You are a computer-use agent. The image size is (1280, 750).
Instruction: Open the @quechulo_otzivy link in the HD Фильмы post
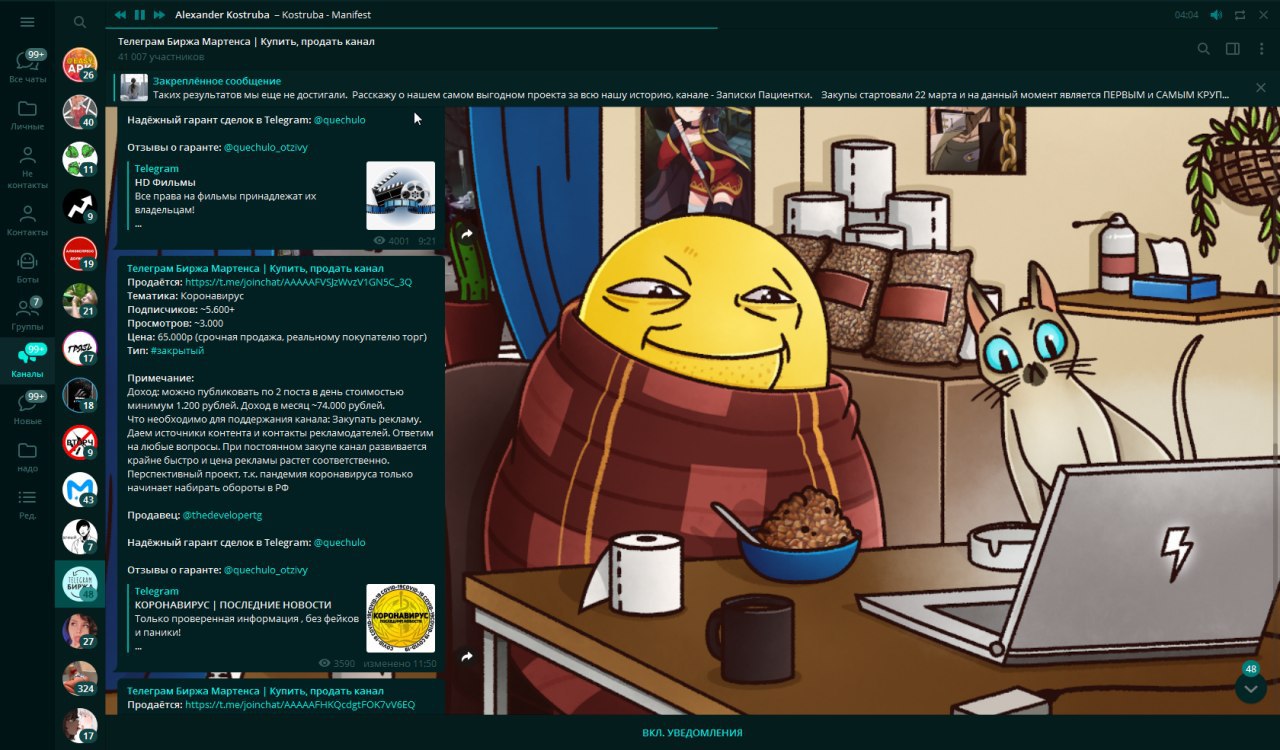click(265, 147)
